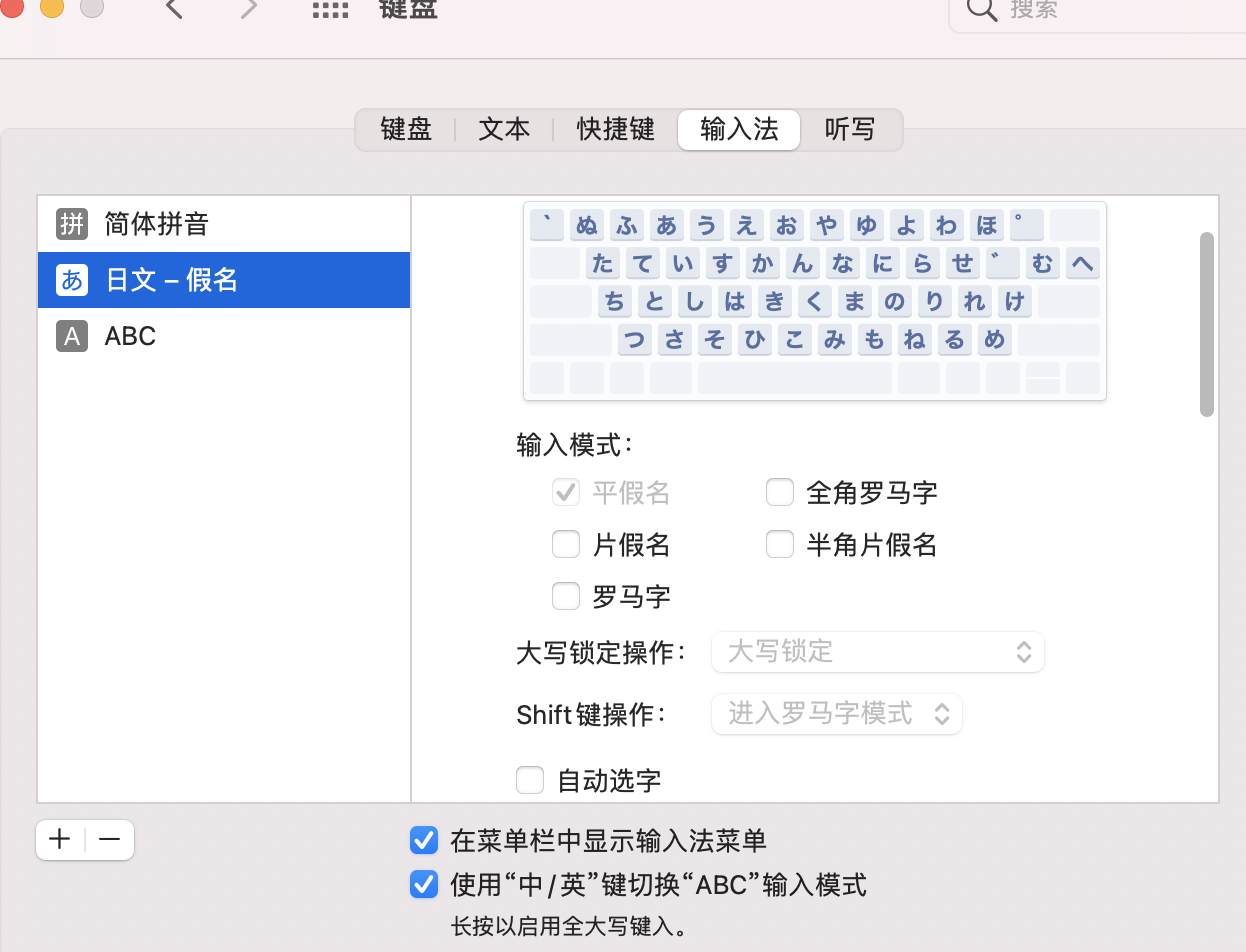The image size is (1246, 952).
Task: Click the vertical scrollbar in settings pane
Action: [1207, 325]
